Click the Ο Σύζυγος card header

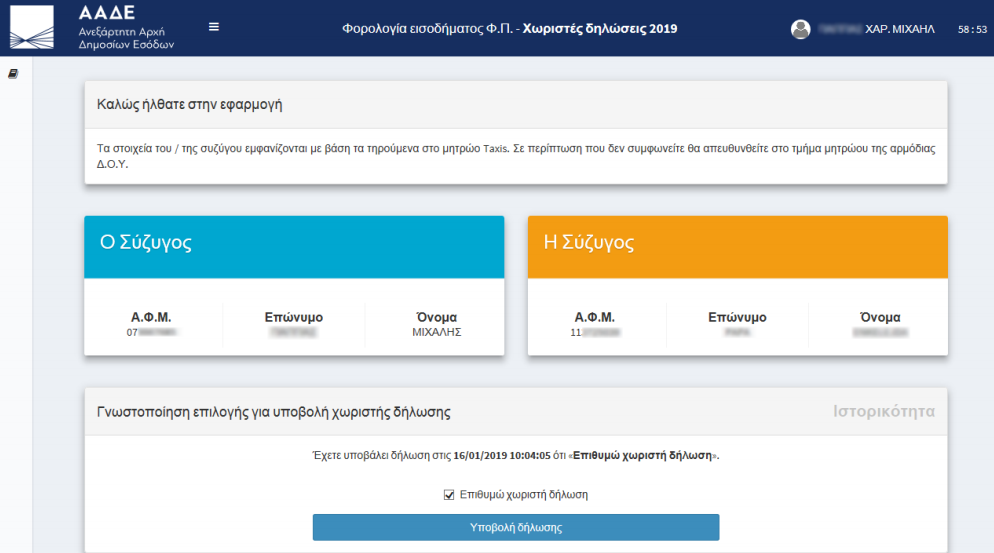click(294, 247)
